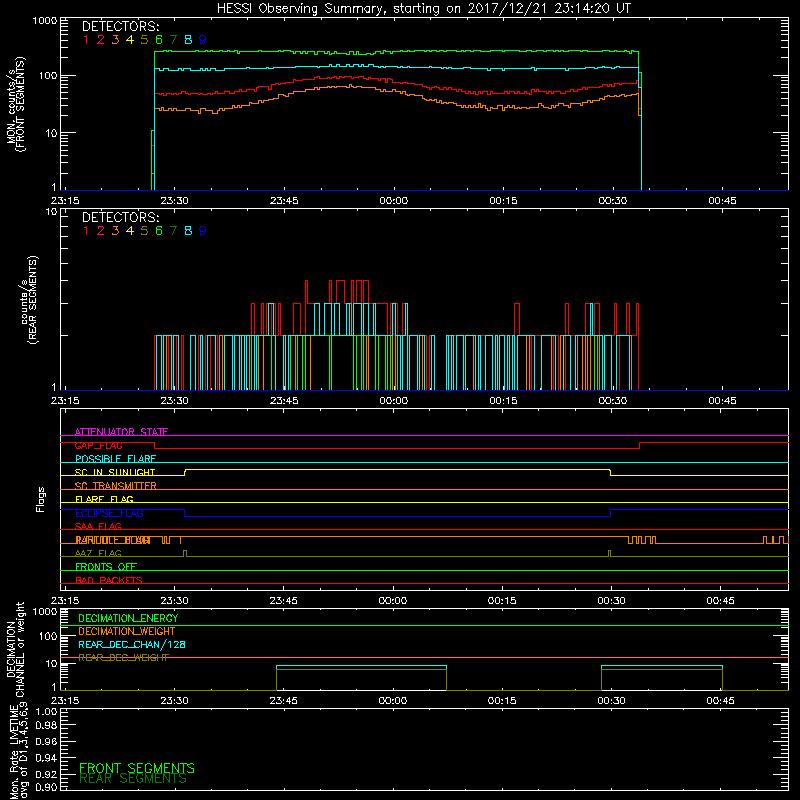This screenshot has width=800, height=800.
Task: Select detector 8 in rear segments legend
Action: 188,231
